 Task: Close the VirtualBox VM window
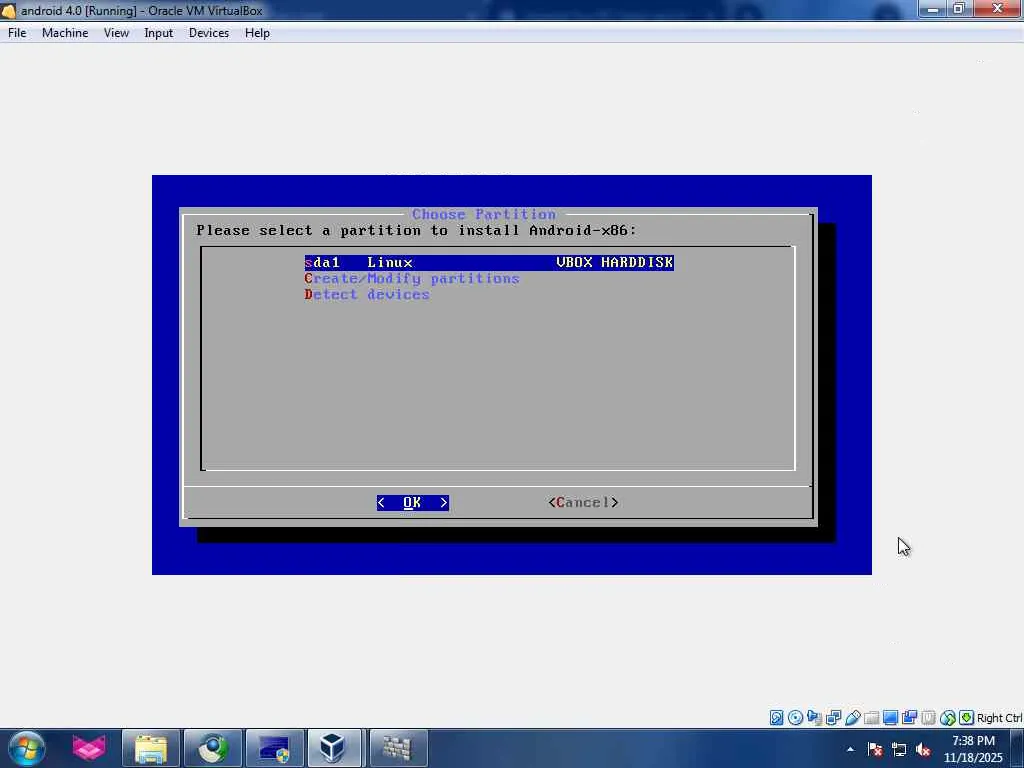point(998,8)
